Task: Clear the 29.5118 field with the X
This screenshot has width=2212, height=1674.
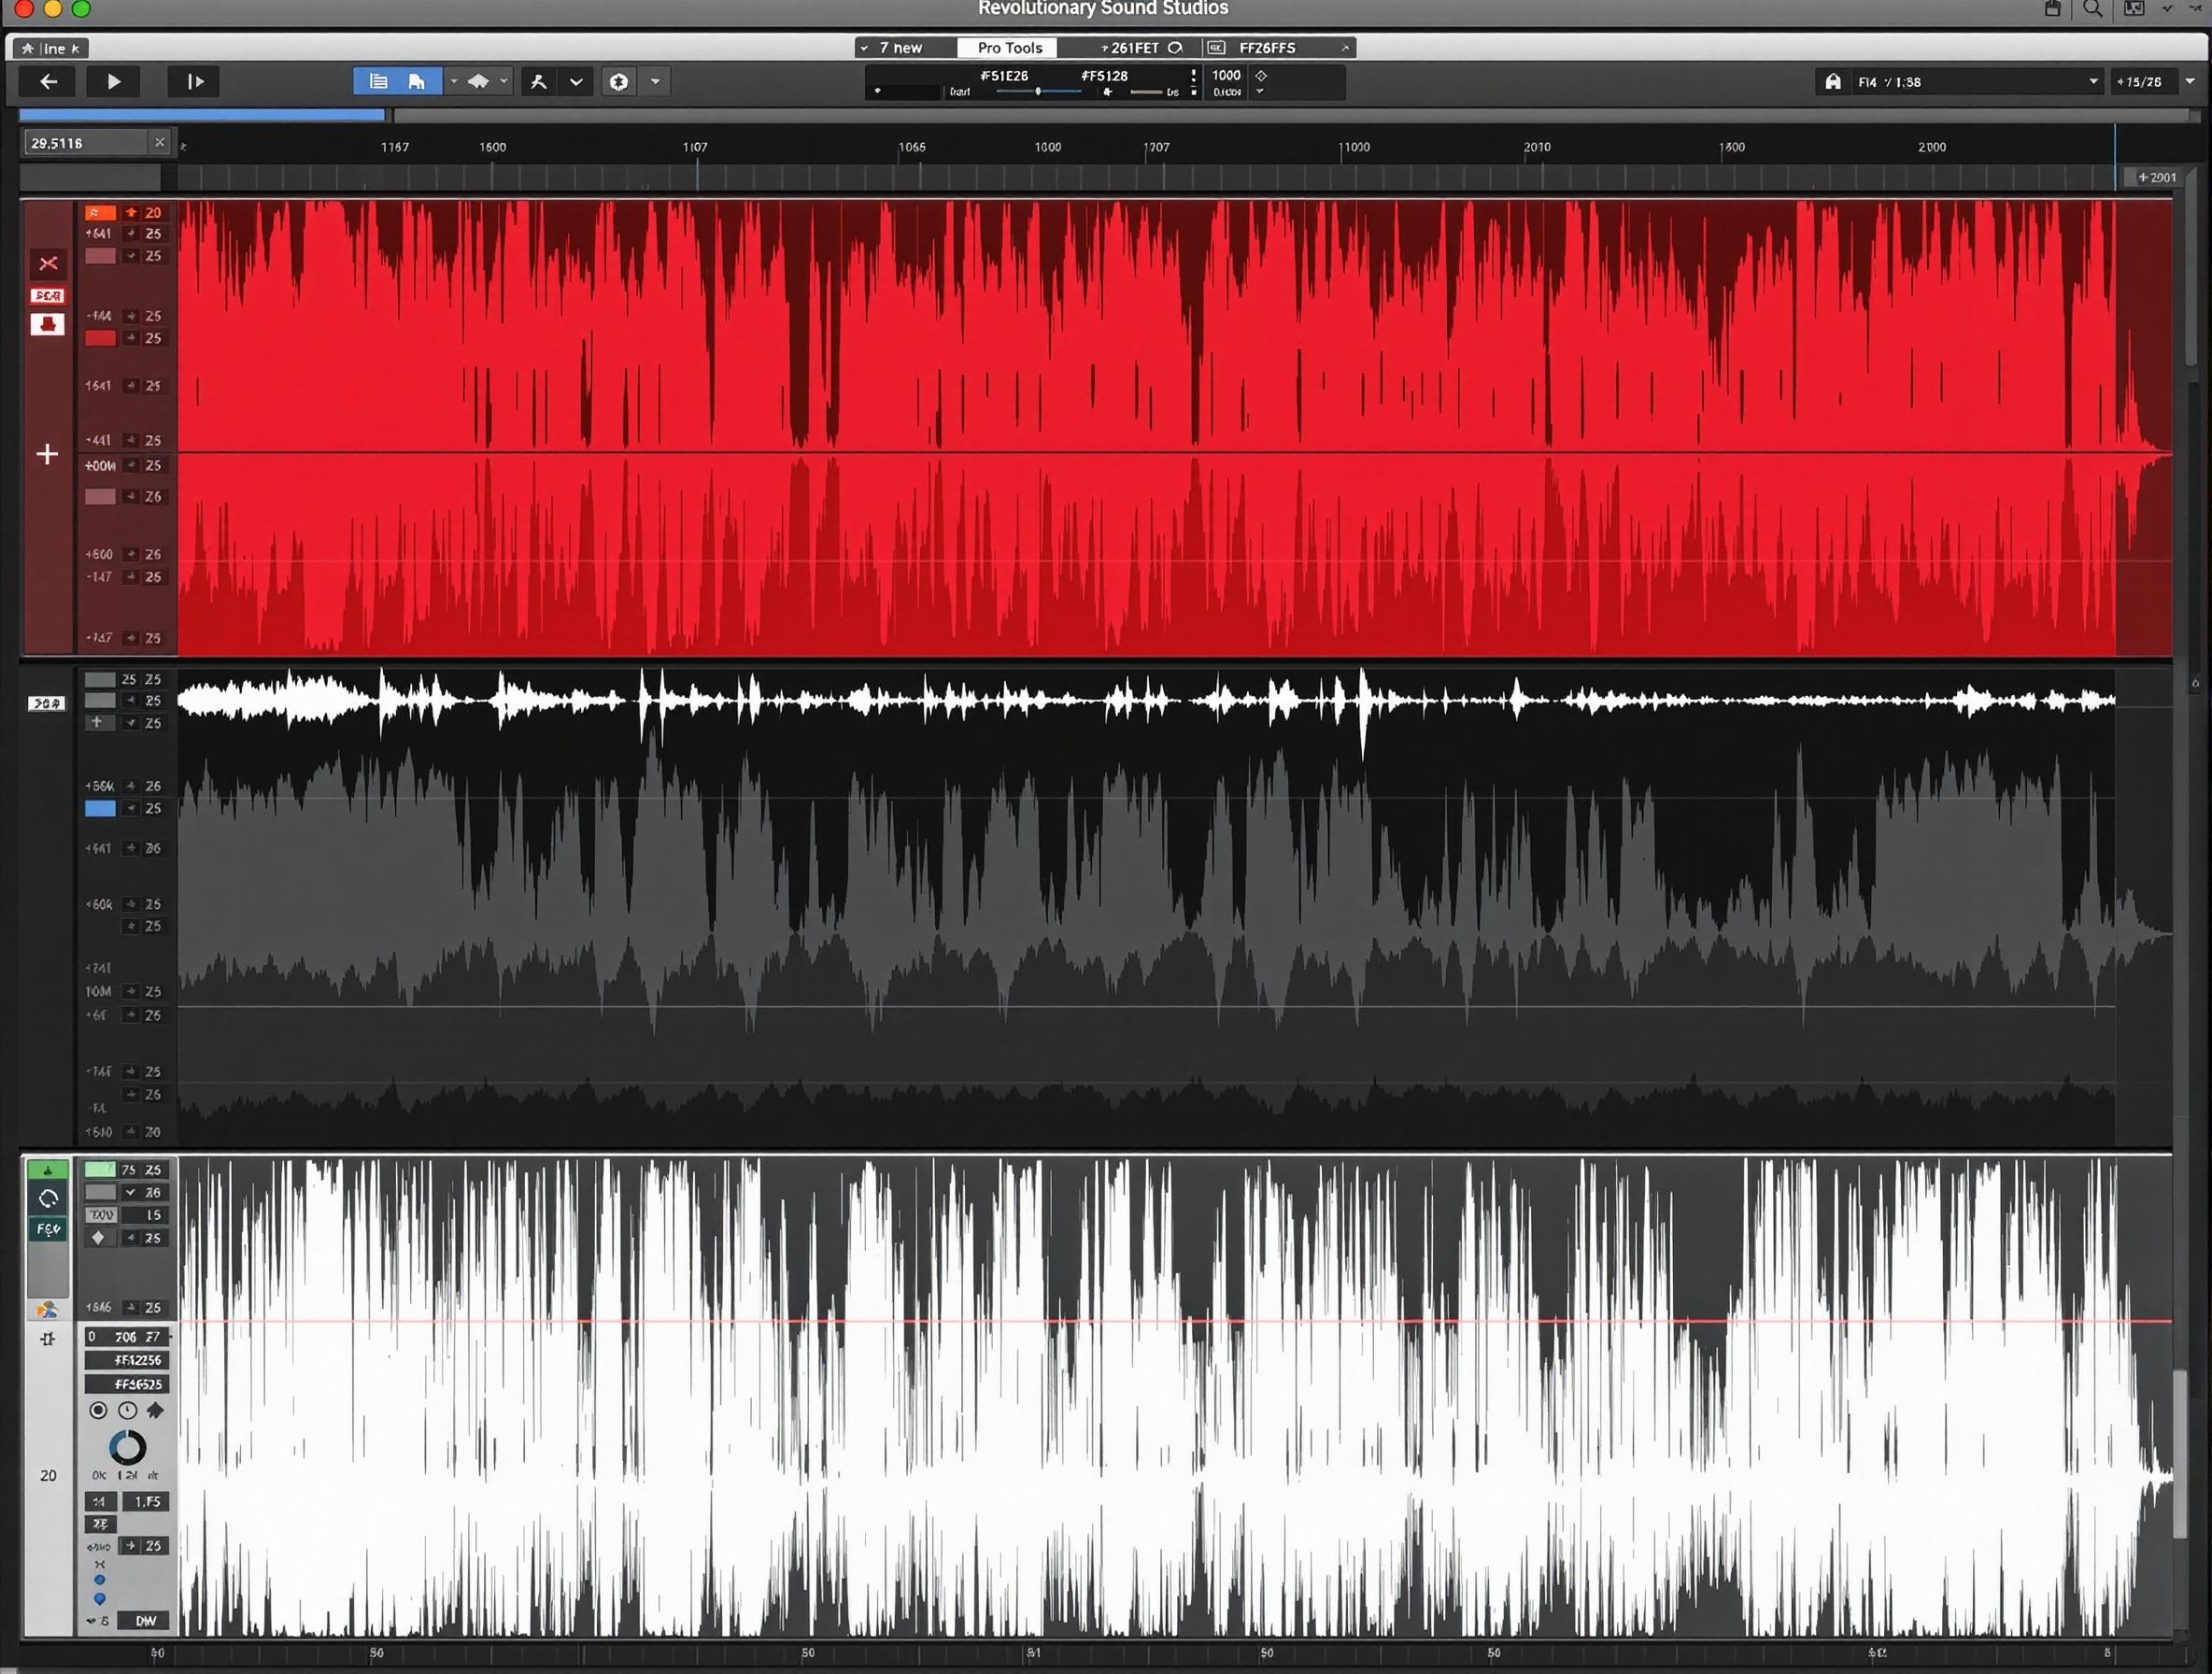Action: click(159, 143)
